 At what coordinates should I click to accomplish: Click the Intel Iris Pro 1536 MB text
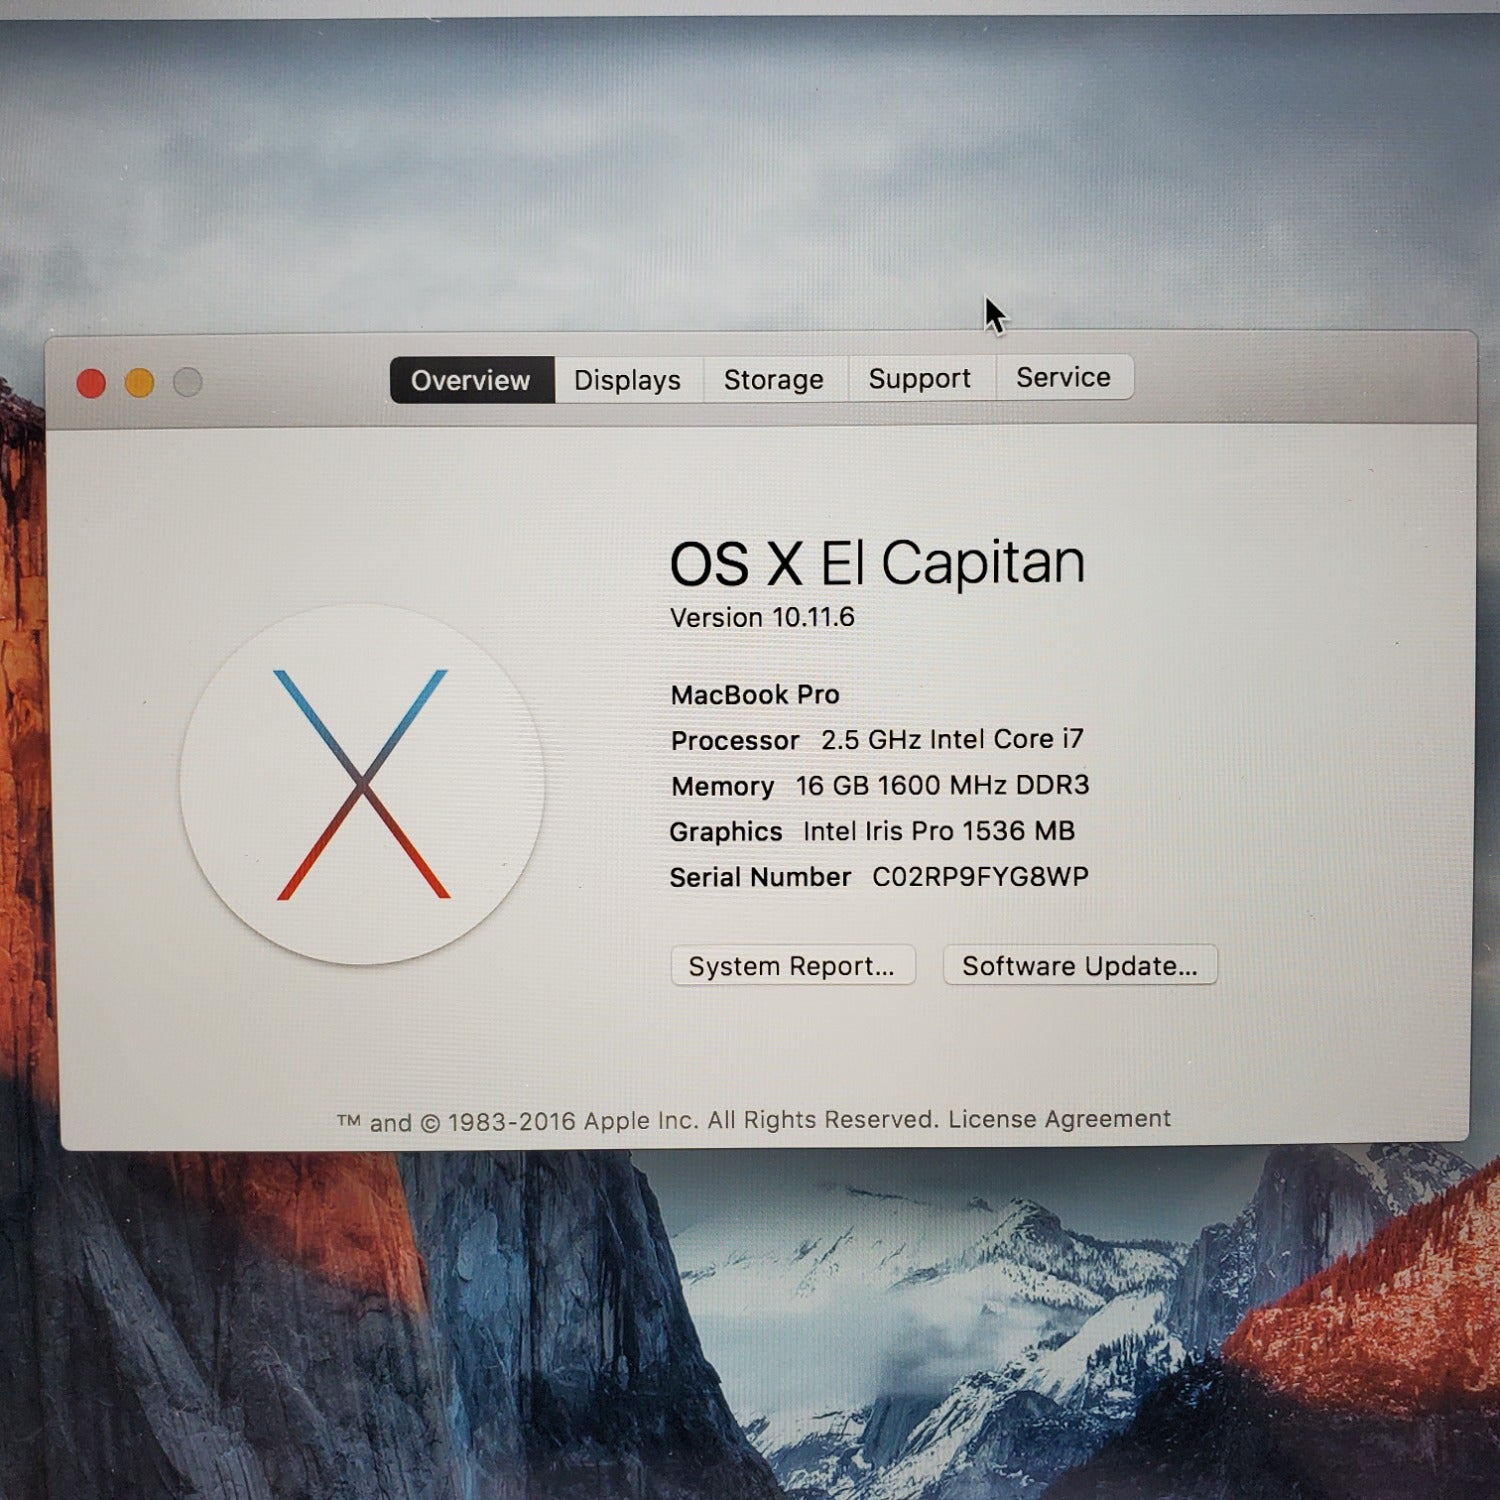tap(938, 831)
